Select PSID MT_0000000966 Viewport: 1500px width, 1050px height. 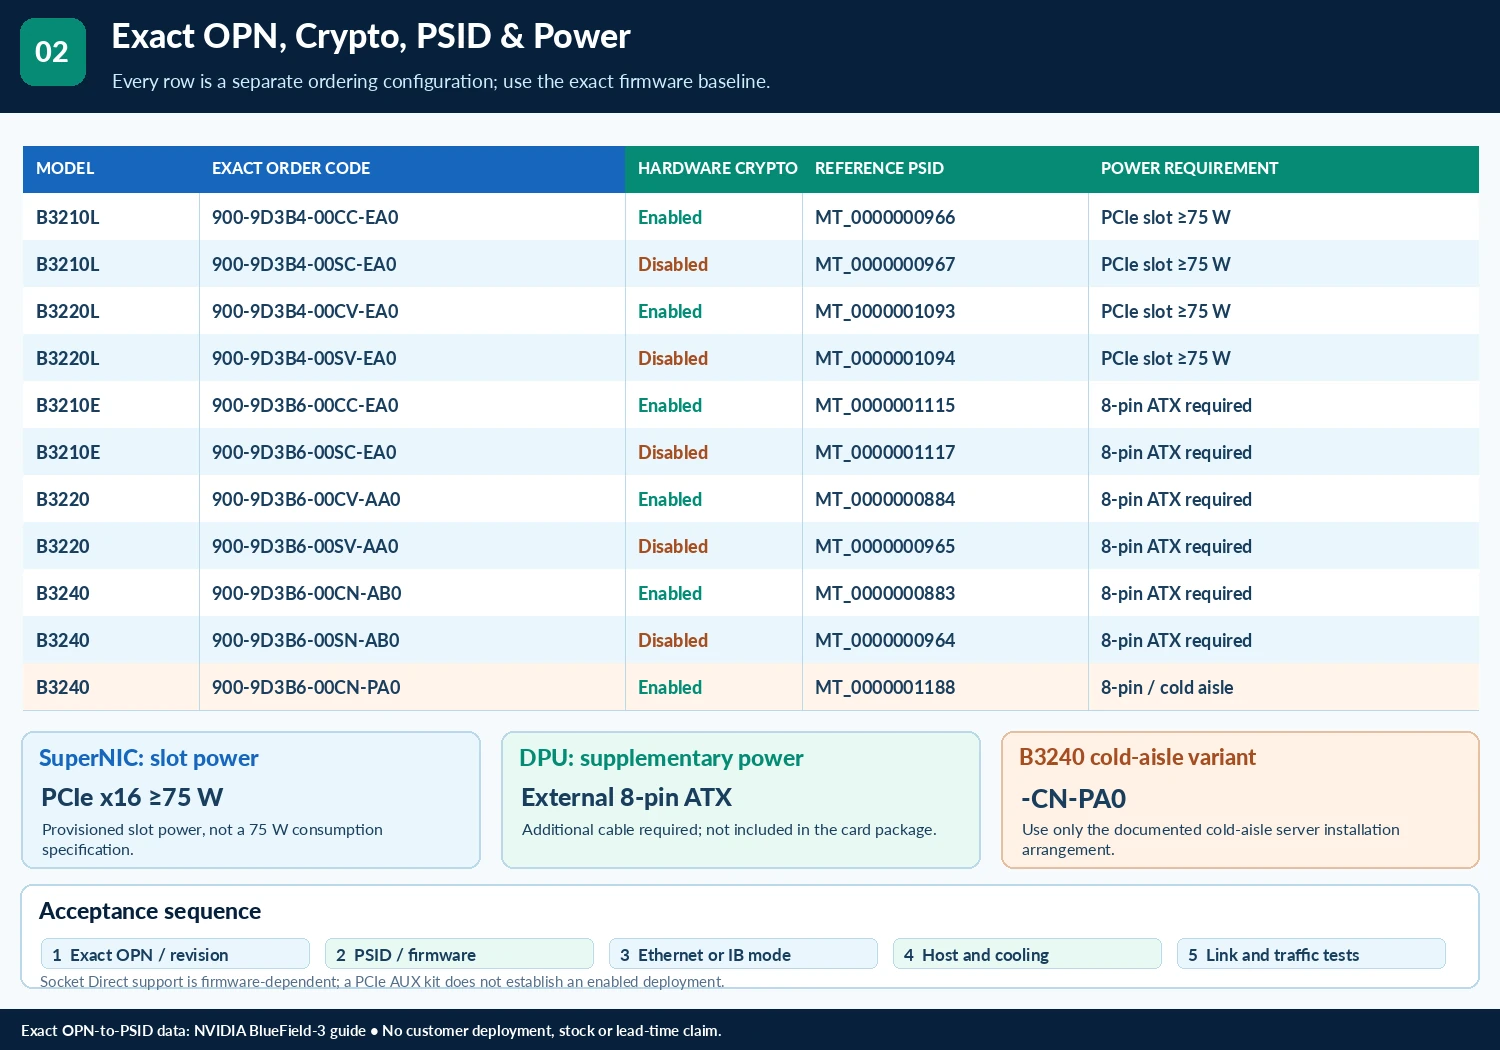point(885,217)
